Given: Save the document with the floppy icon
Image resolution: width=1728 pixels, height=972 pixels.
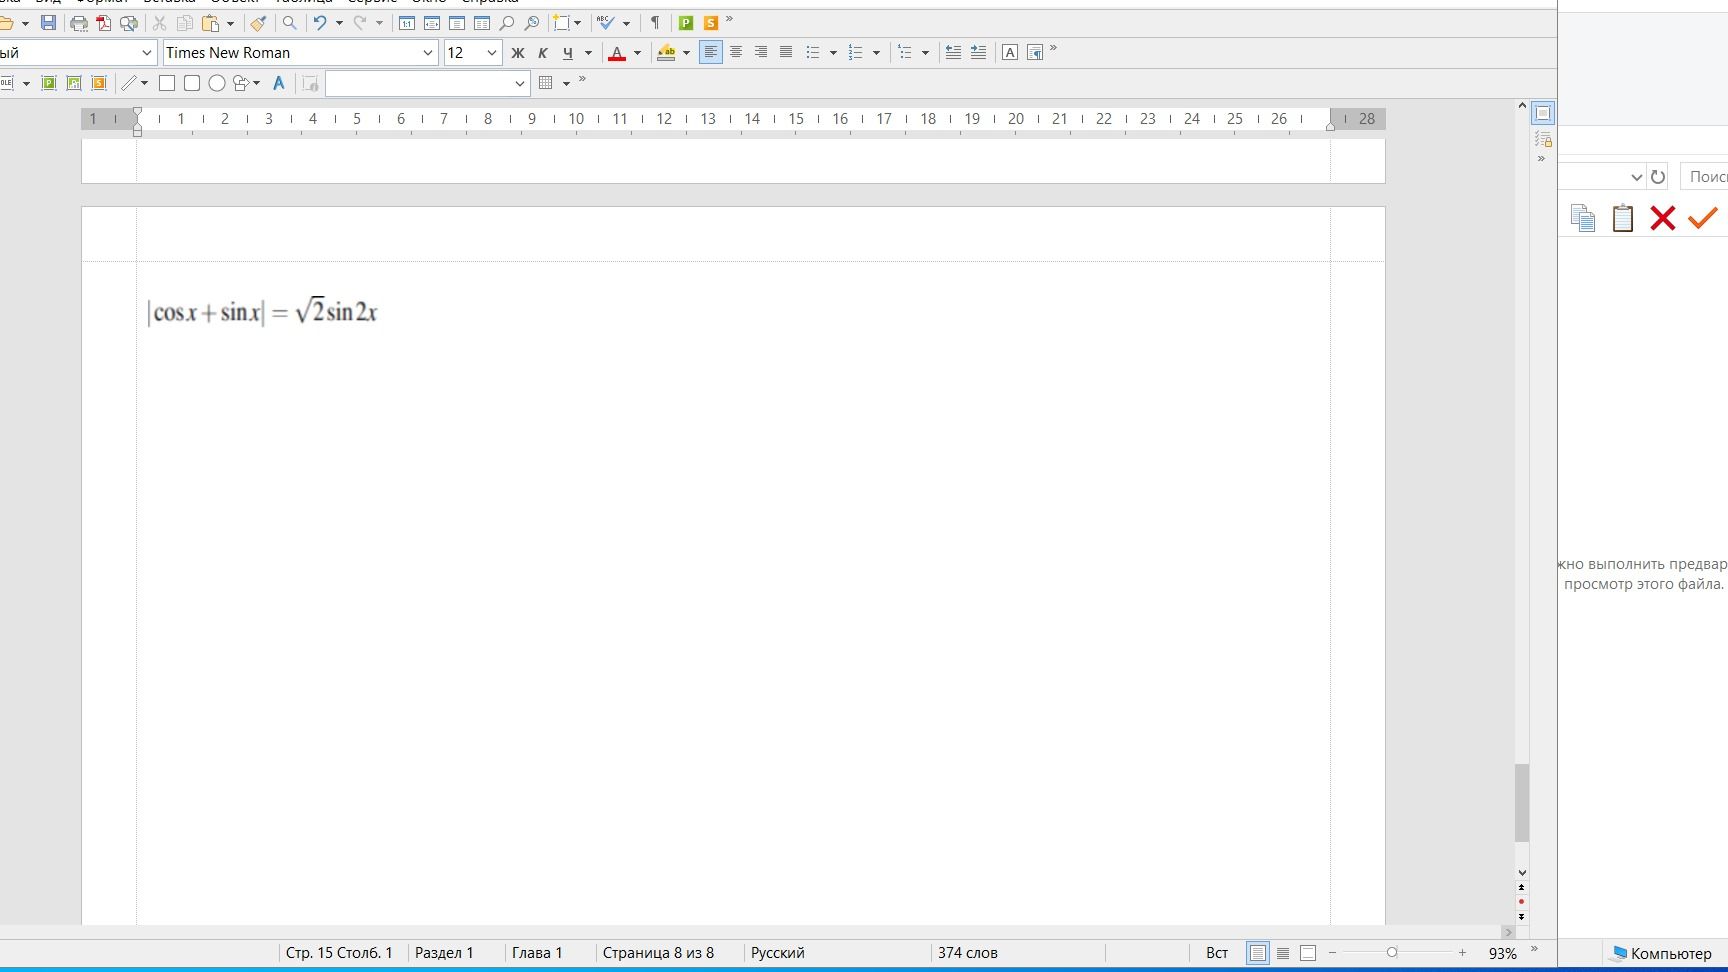Looking at the screenshot, I should [x=48, y=23].
